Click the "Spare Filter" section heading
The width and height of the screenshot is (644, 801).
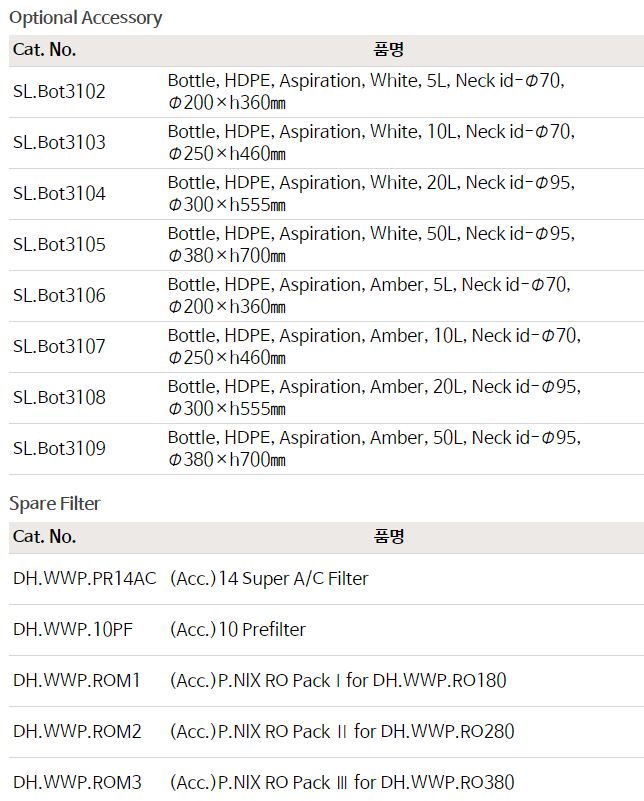click(55, 504)
